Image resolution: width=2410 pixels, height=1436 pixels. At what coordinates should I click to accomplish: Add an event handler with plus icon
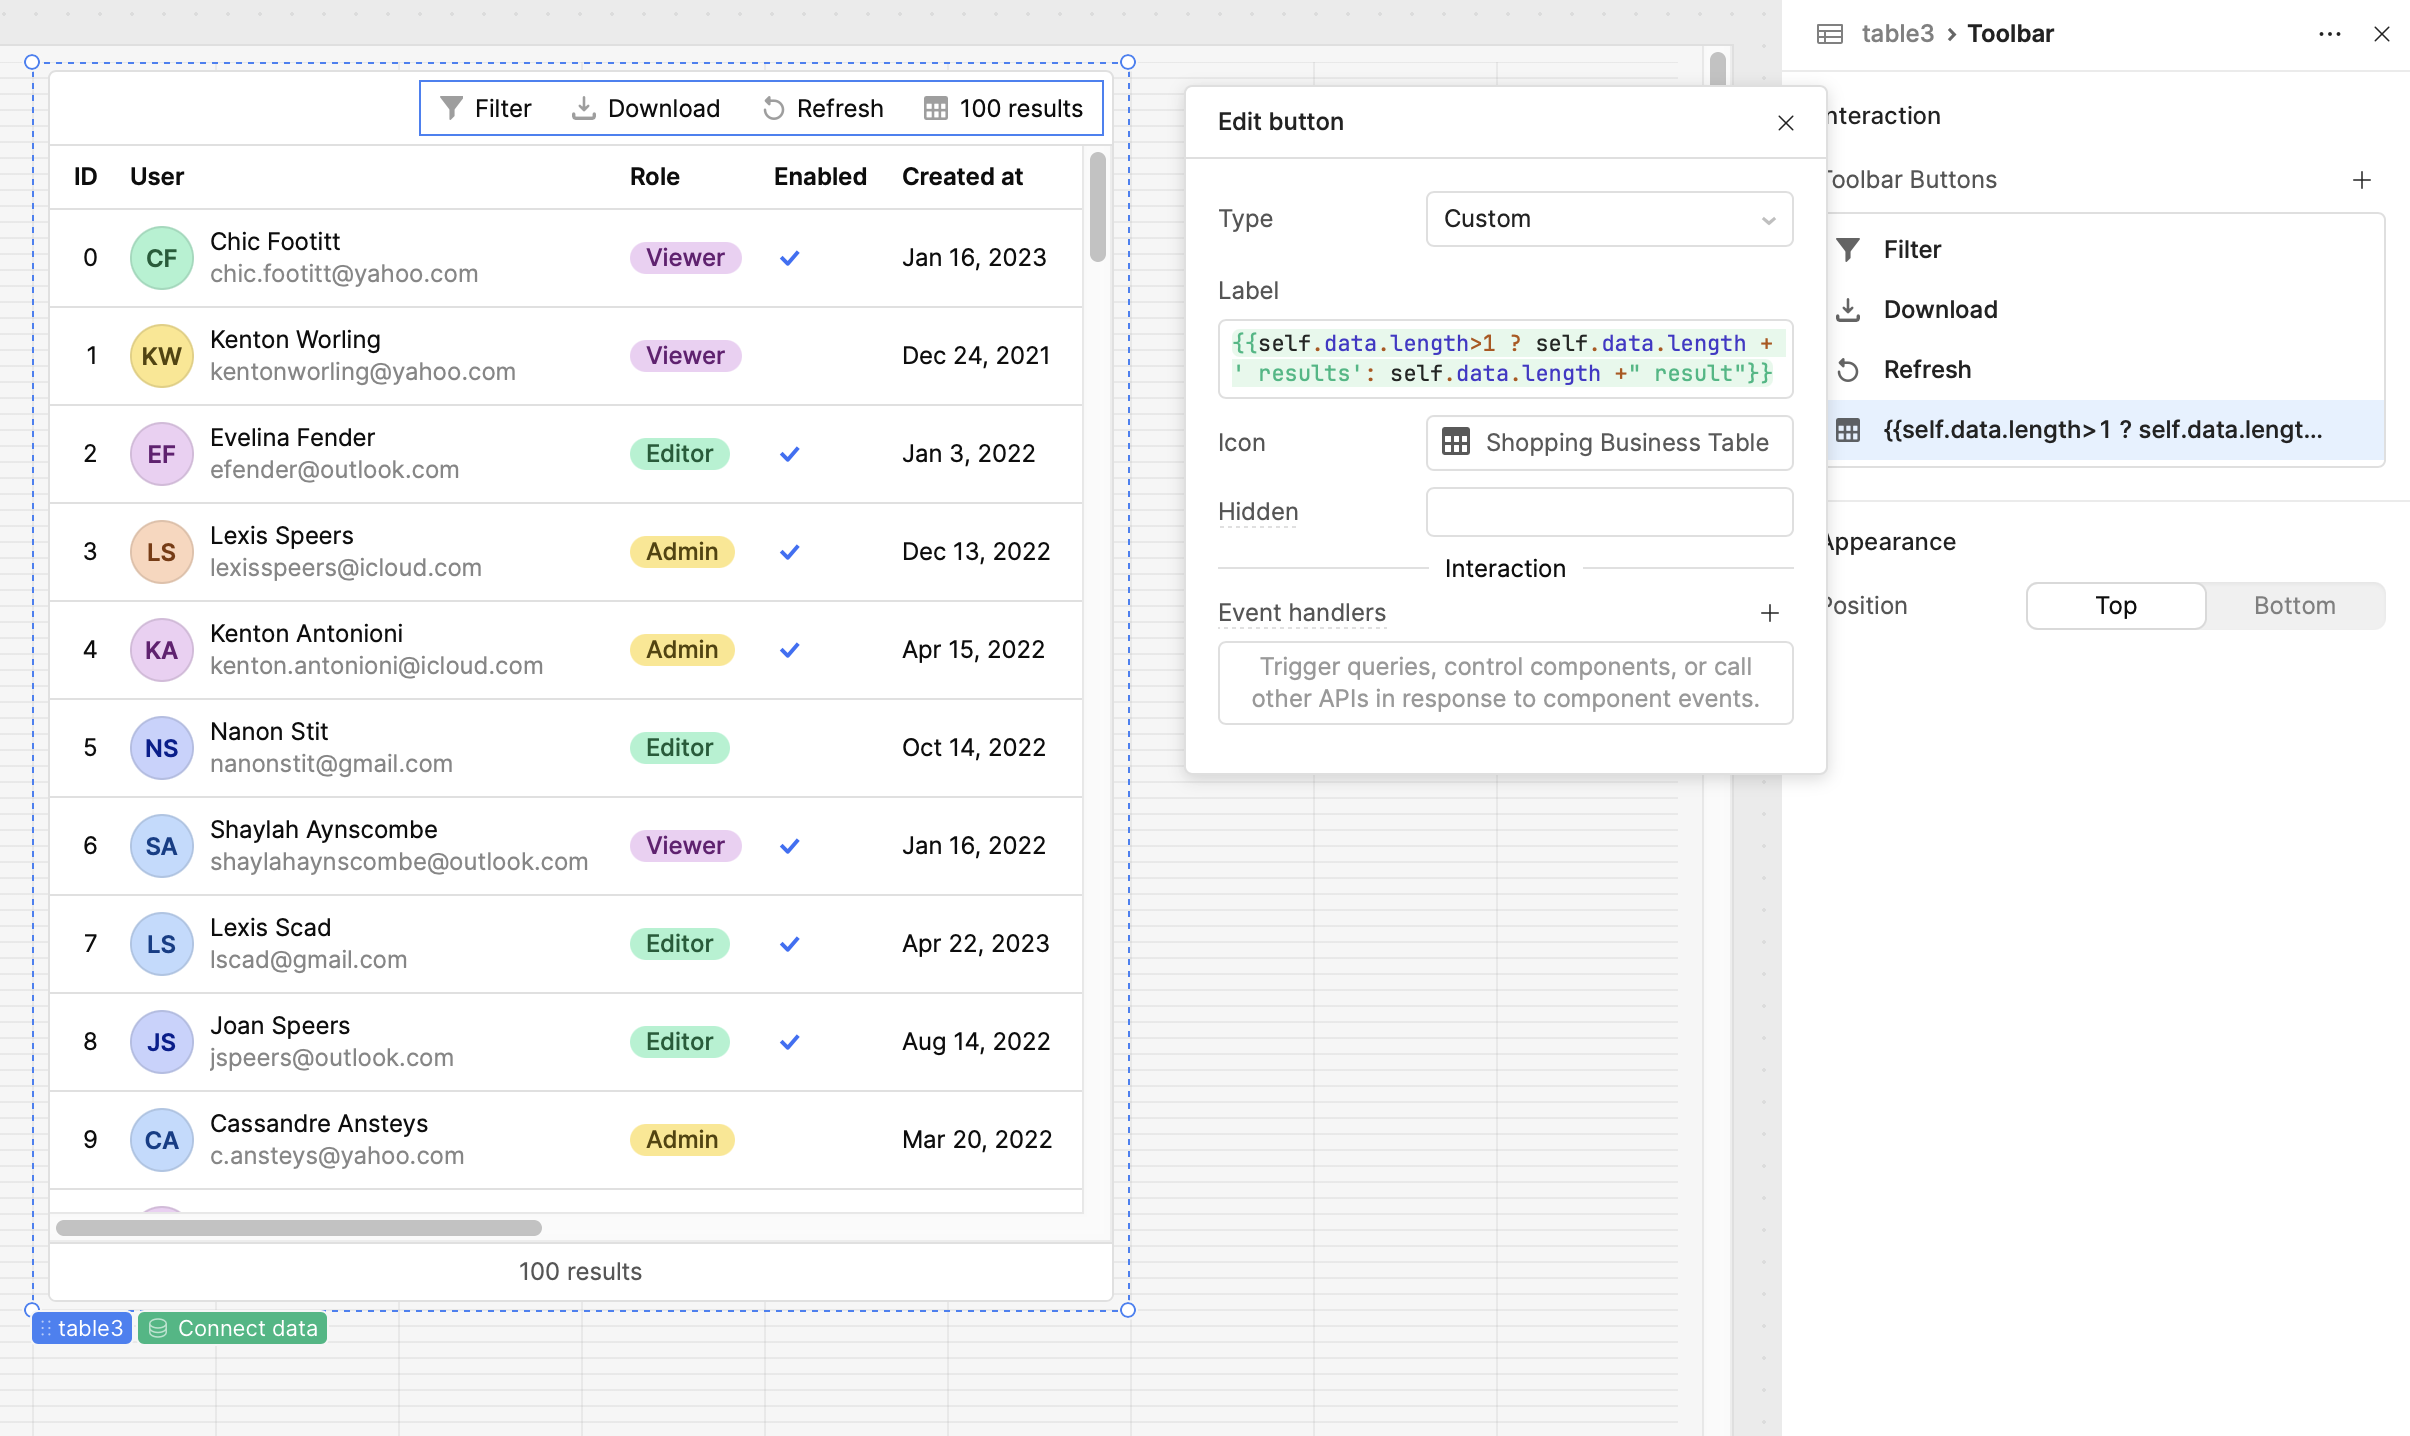1769,613
